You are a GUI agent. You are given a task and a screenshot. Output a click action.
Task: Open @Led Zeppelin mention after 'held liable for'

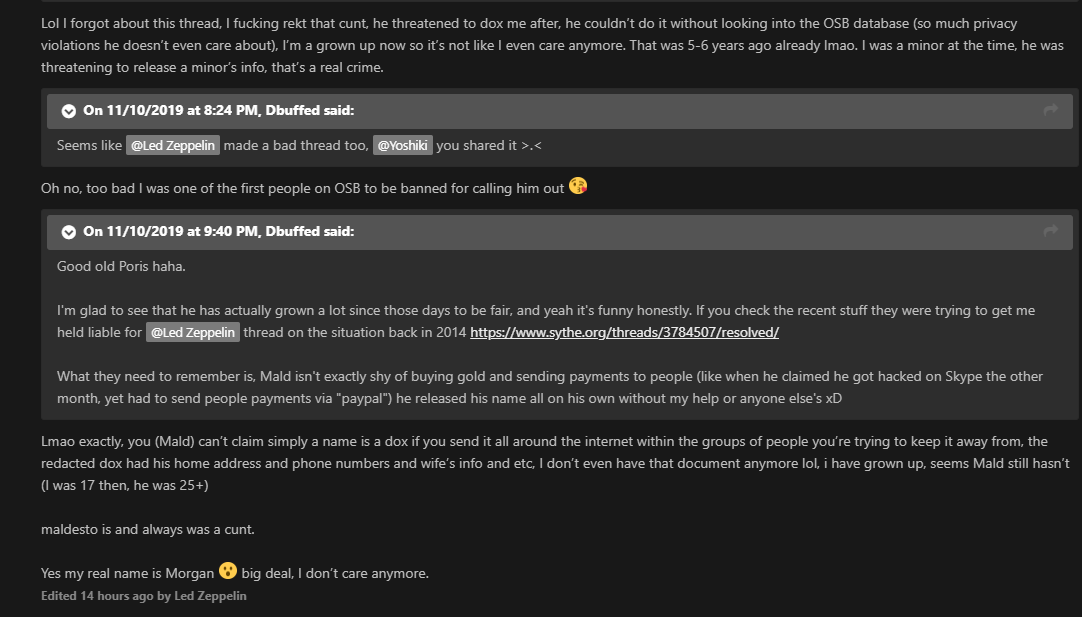coord(193,332)
